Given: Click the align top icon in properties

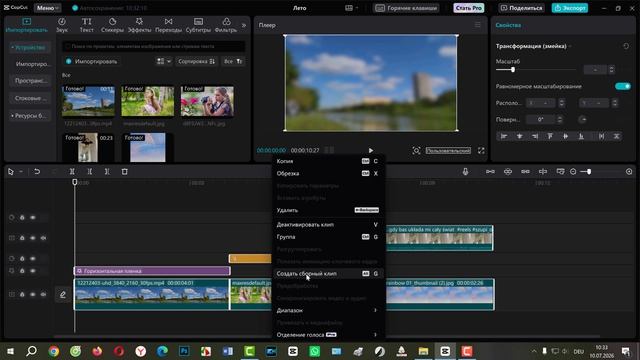Looking at the screenshot, I should 550,136.
